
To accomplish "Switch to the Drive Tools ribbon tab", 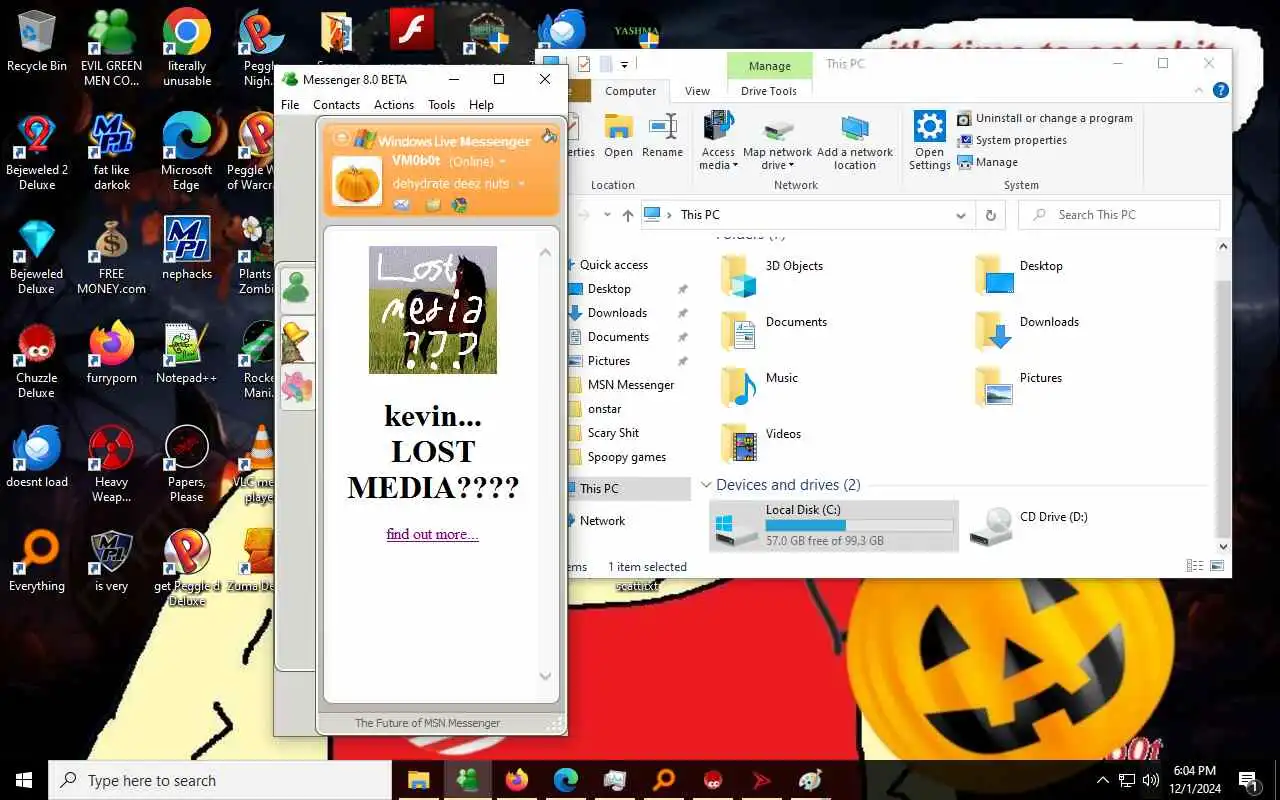I will [769, 91].
